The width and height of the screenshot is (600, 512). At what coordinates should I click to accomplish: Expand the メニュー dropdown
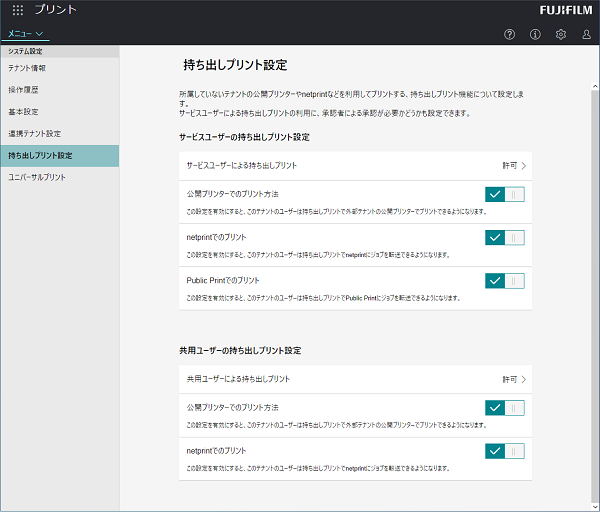pos(25,34)
